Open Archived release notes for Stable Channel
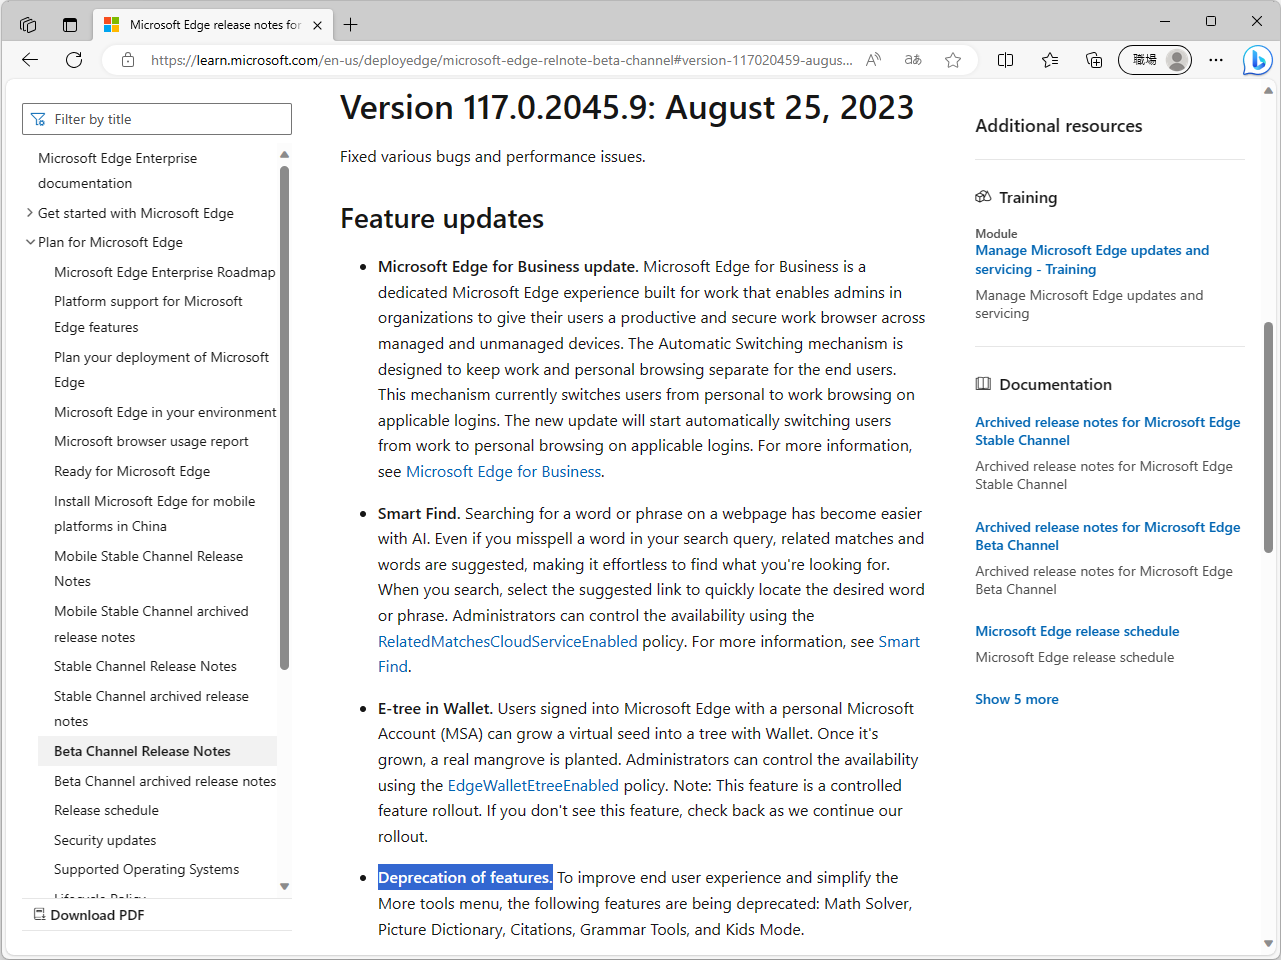The width and height of the screenshot is (1281, 960). point(1107,430)
